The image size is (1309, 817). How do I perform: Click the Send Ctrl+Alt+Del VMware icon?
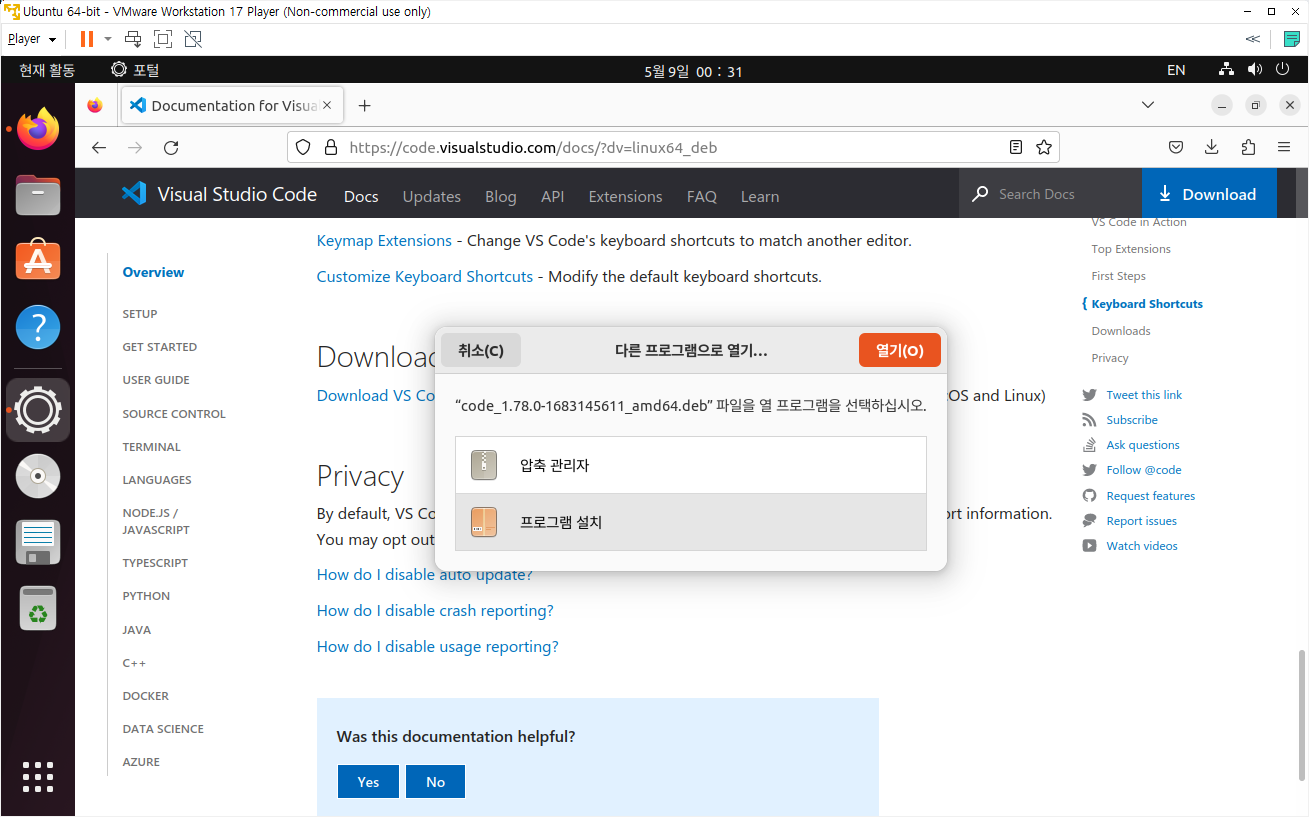pyautogui.click(x=133, y=39)
